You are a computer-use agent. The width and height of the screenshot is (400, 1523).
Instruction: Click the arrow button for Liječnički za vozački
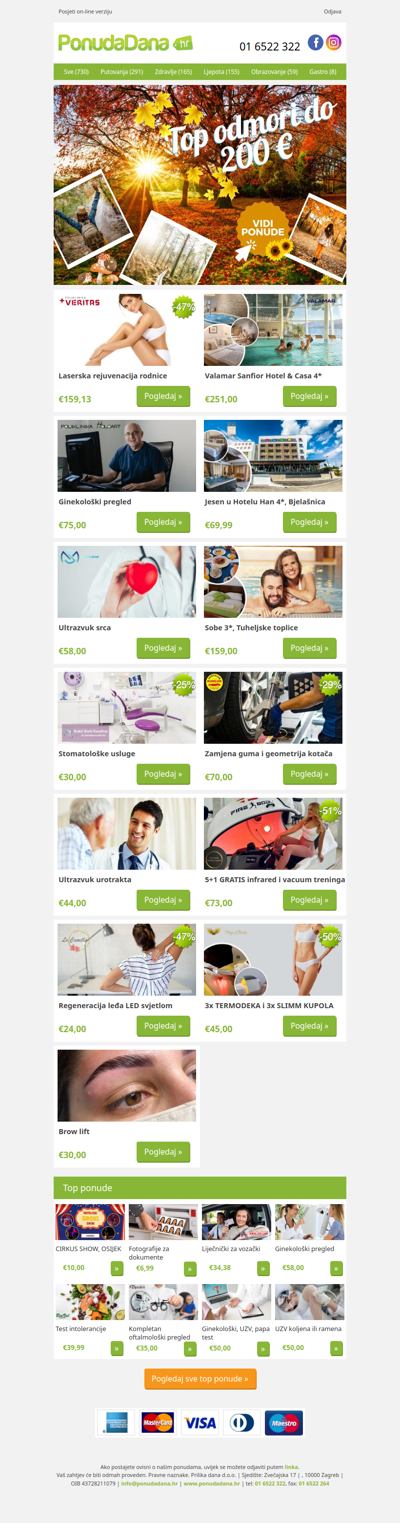click(263, 1268)
